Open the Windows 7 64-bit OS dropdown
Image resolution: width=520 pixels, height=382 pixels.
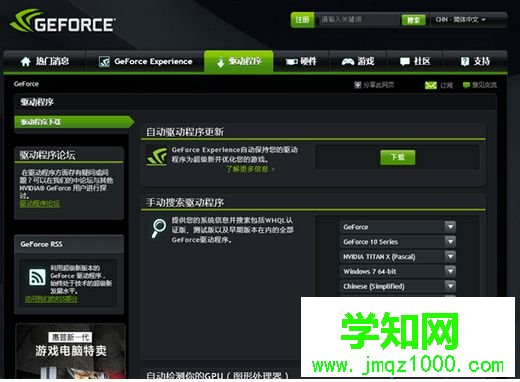(x=398, y=271)
